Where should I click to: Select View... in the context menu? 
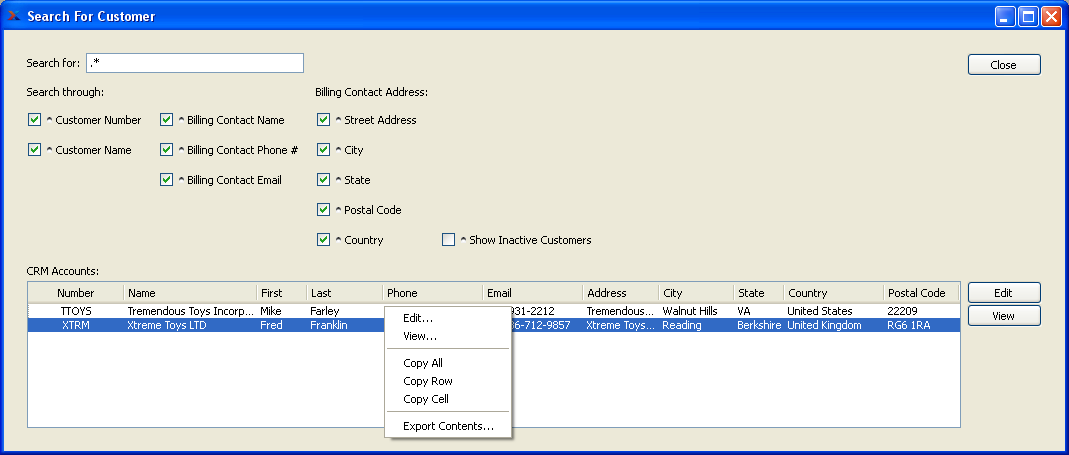(420, 336)
